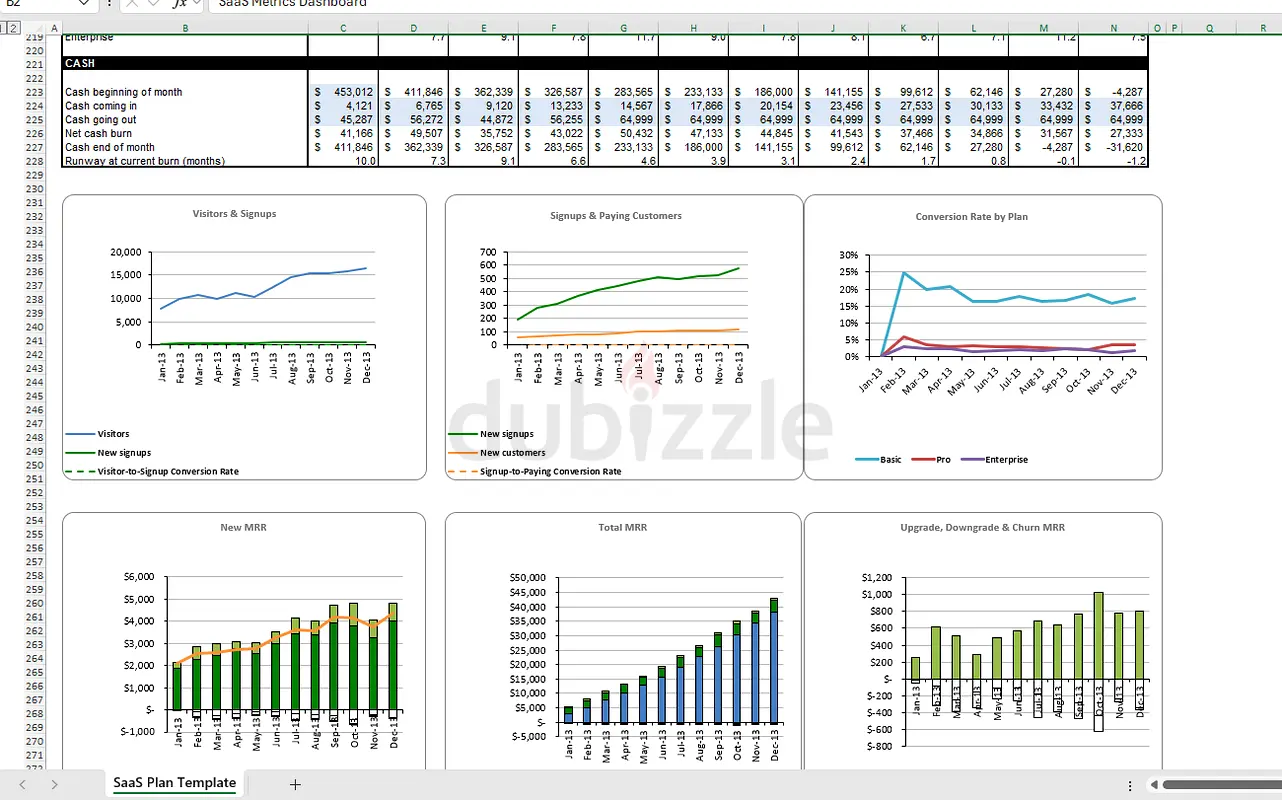The height and width of the screenshot is (800, 1282).
Task: Click the insert function fx icon
Action: (179, 4)
